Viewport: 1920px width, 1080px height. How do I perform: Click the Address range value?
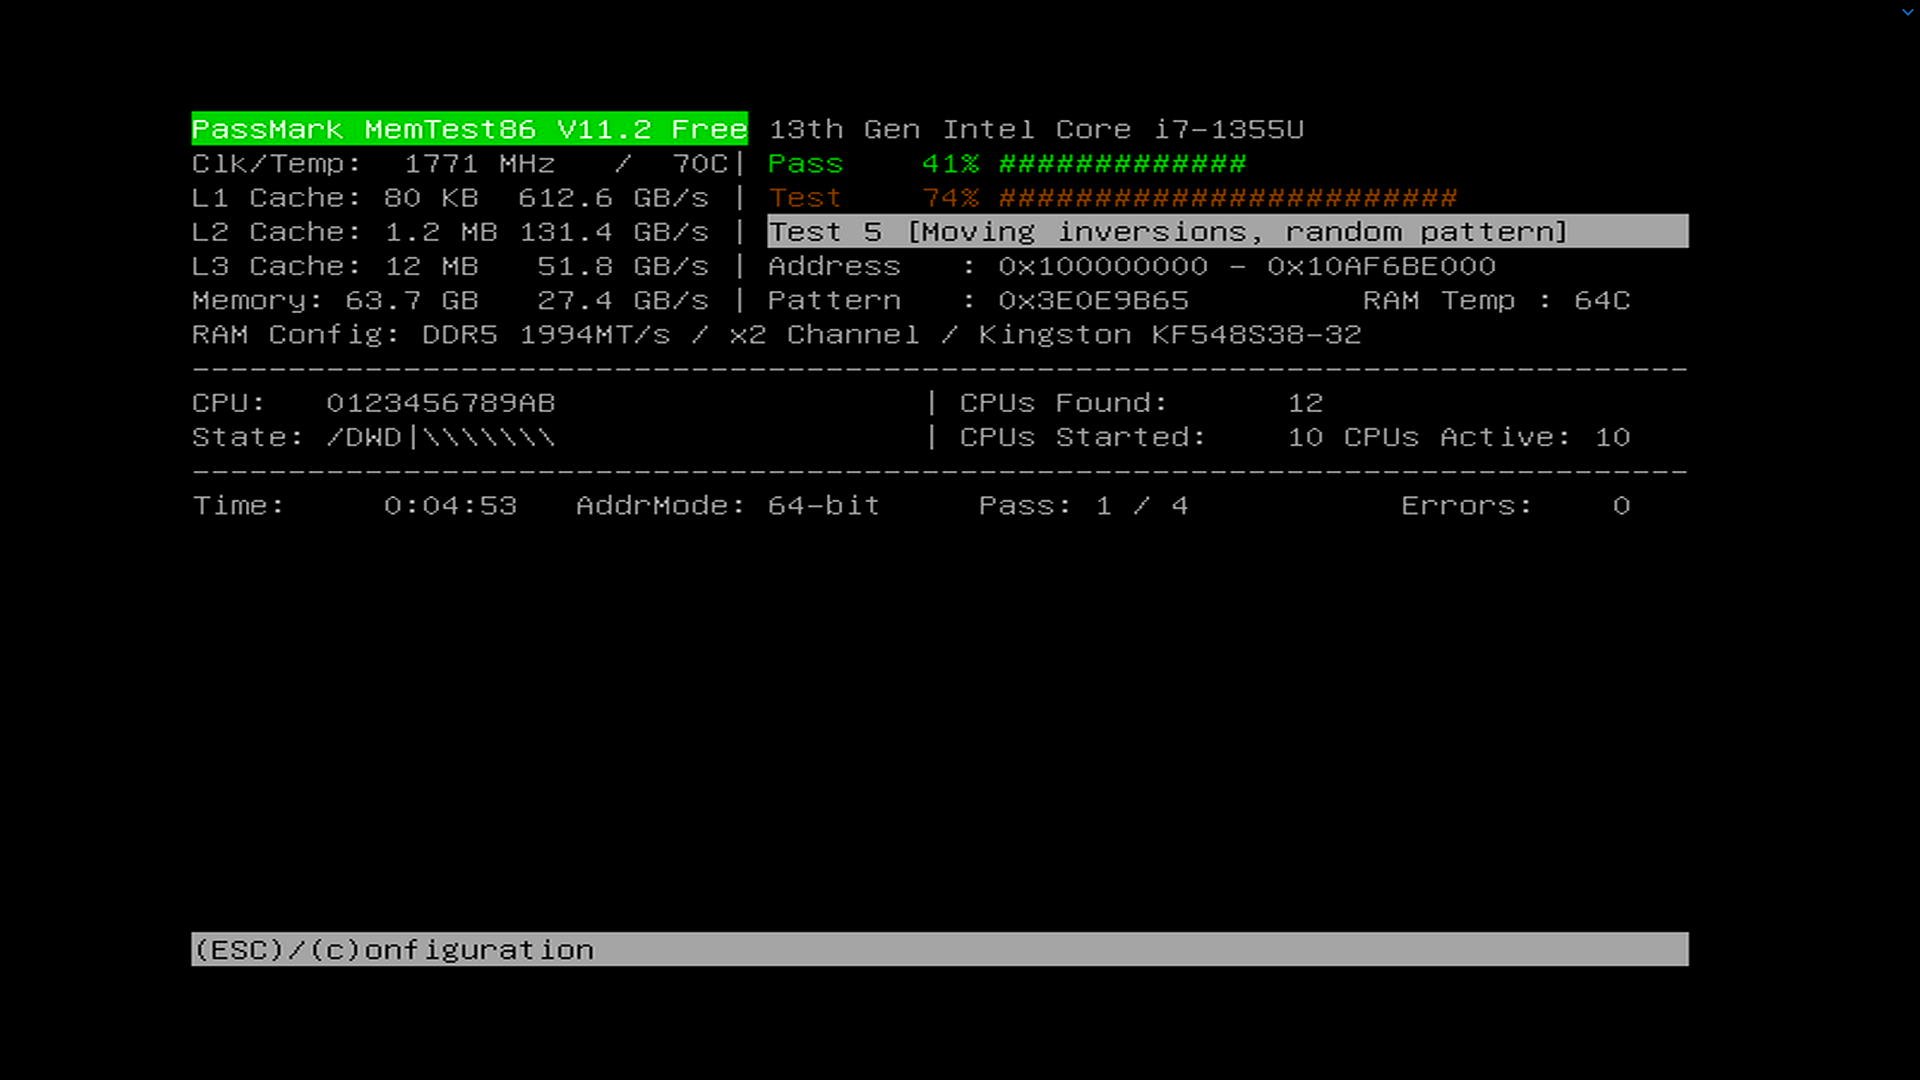point(1246,267)
